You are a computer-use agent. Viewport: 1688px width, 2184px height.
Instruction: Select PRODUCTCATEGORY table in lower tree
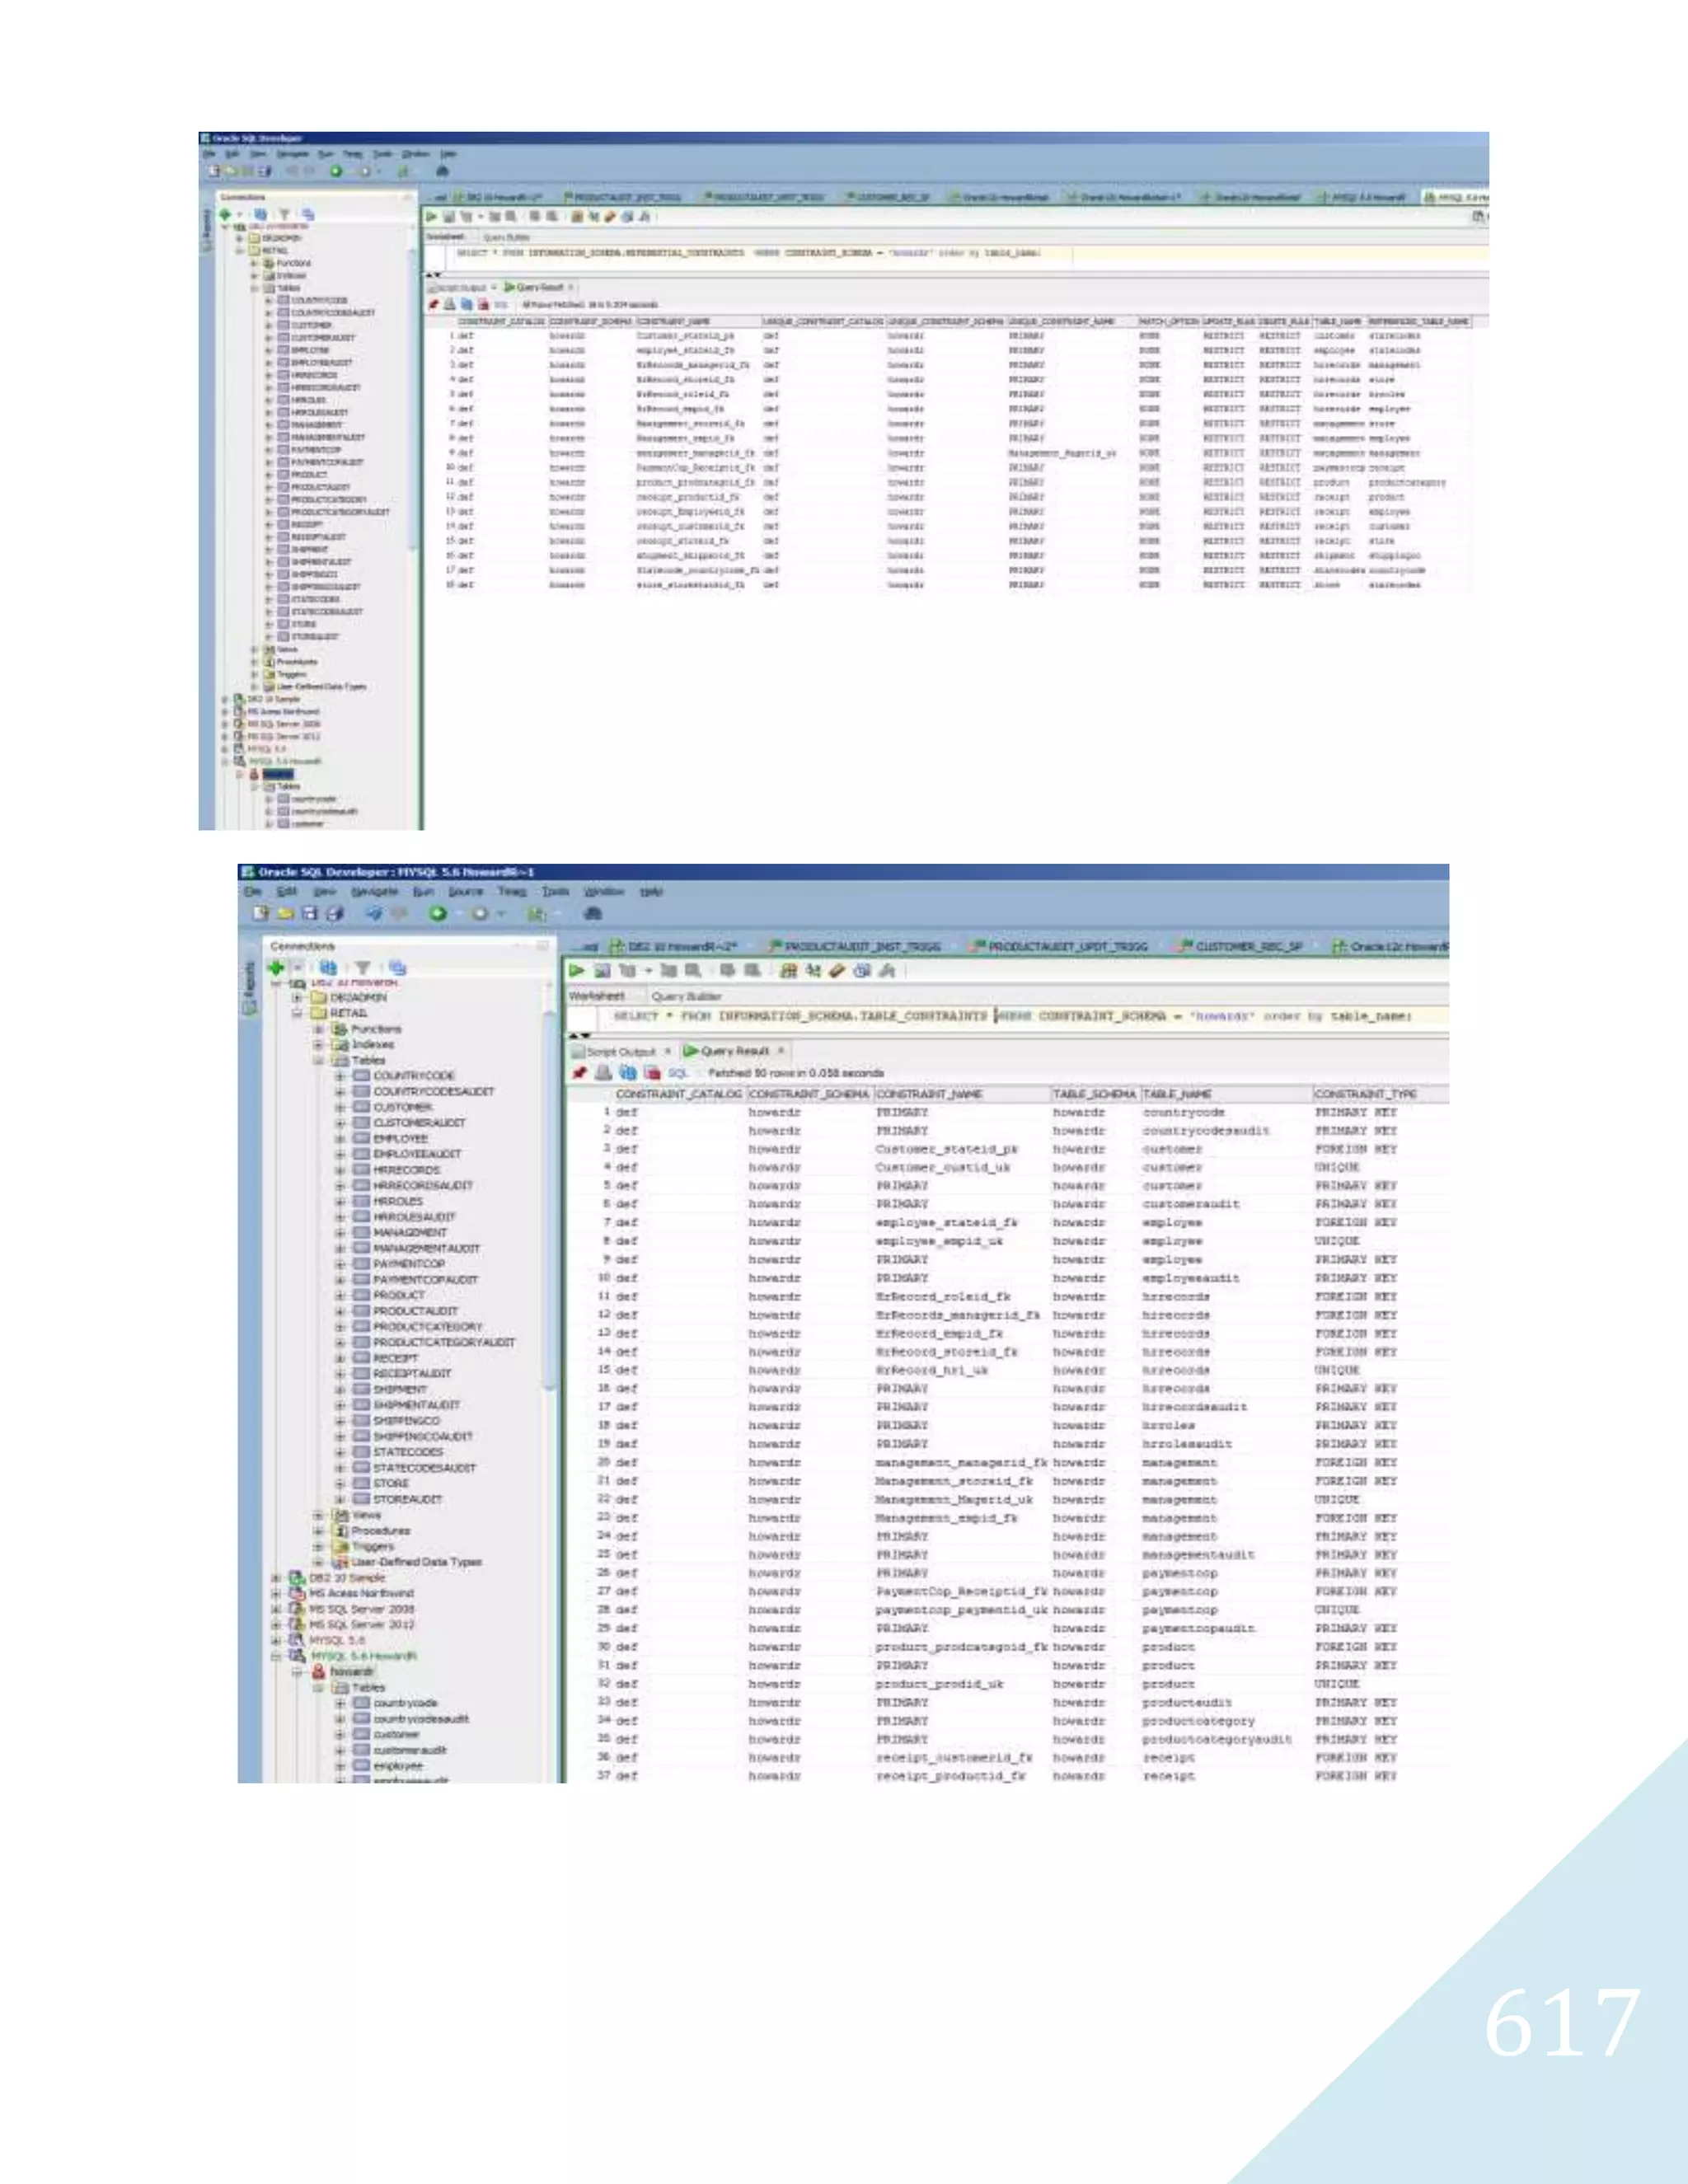(428, 1327)
